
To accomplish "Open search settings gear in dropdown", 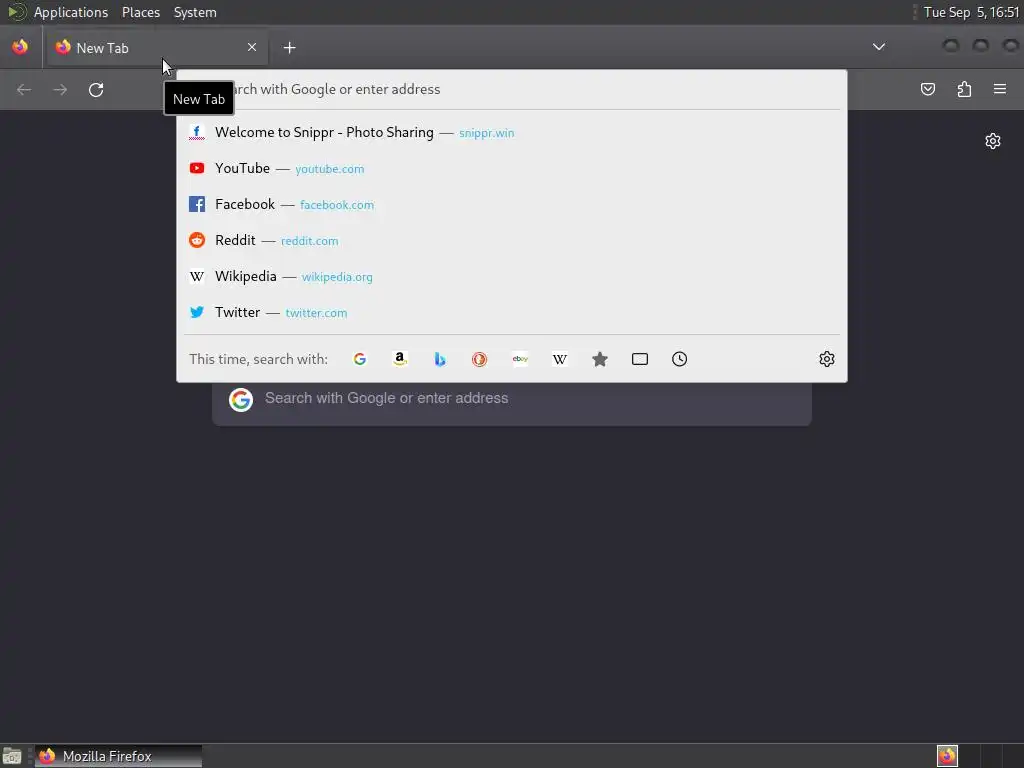I will pos(827,359).
